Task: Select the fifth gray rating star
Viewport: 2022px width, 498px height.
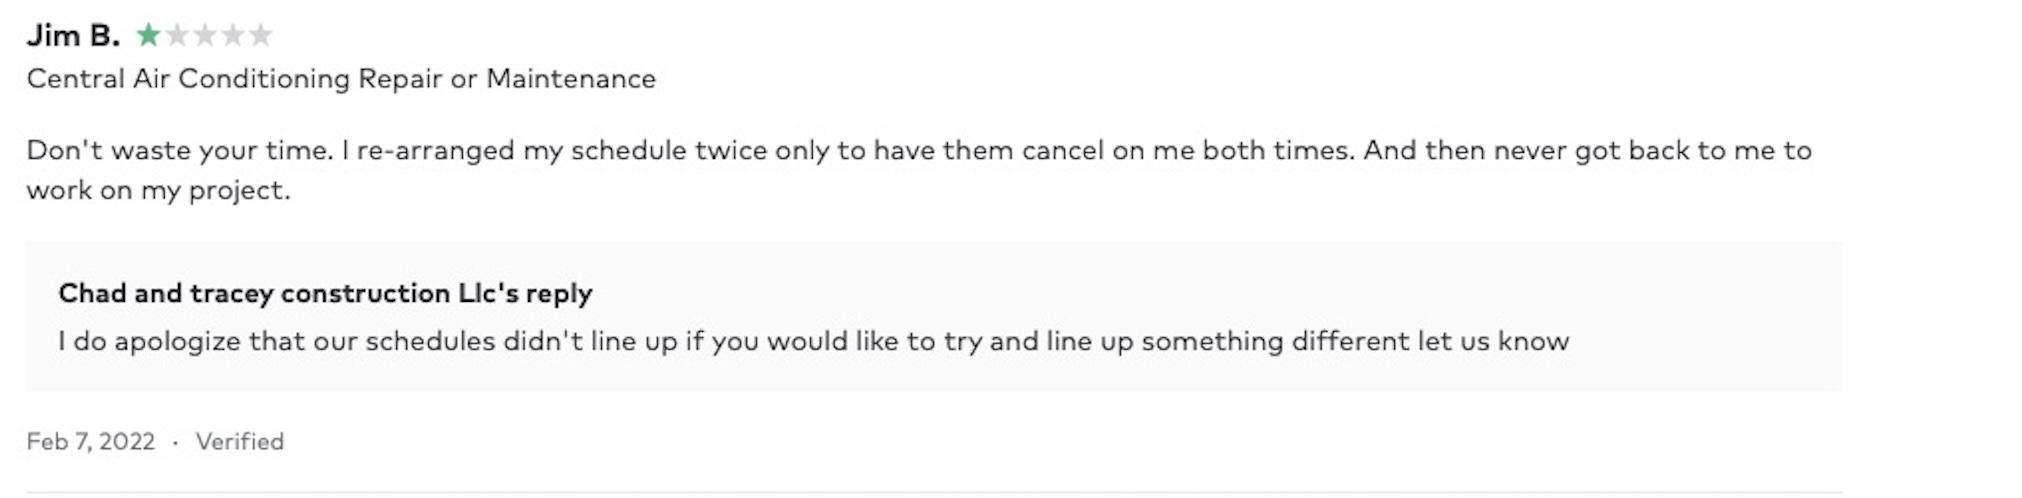Action: coord(261,36)
